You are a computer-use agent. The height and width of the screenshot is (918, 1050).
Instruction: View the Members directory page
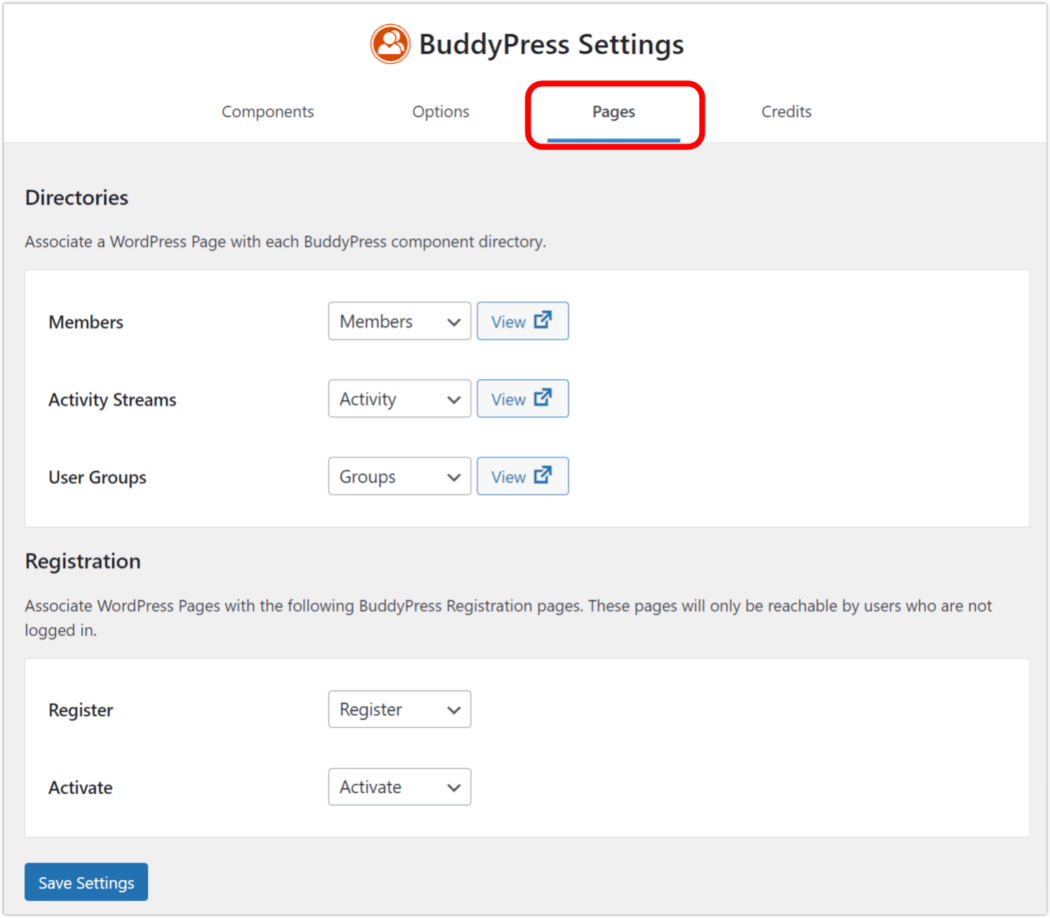click(522, 321)
